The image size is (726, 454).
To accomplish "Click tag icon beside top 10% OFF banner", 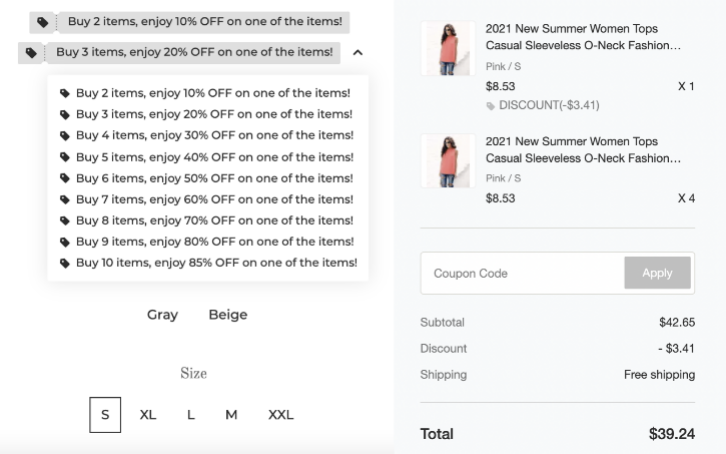I will pyautogui.click(x=43, y=22).
